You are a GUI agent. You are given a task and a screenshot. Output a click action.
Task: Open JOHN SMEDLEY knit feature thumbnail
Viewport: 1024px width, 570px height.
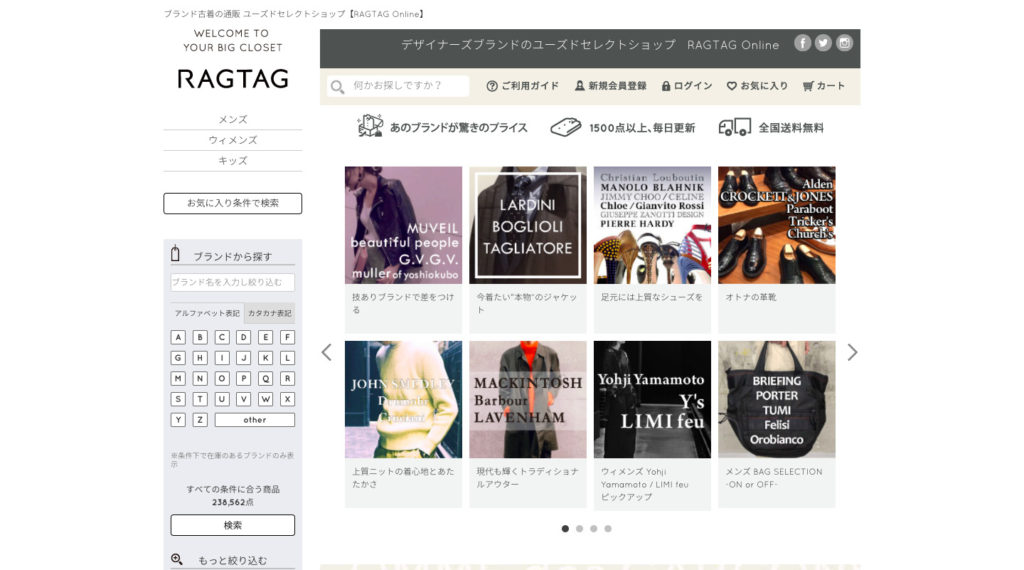(x=404, y=400)
